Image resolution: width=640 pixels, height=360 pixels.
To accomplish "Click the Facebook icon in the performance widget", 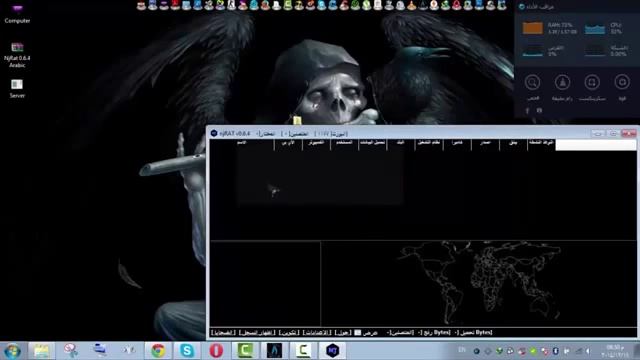I will coord(527,111).
